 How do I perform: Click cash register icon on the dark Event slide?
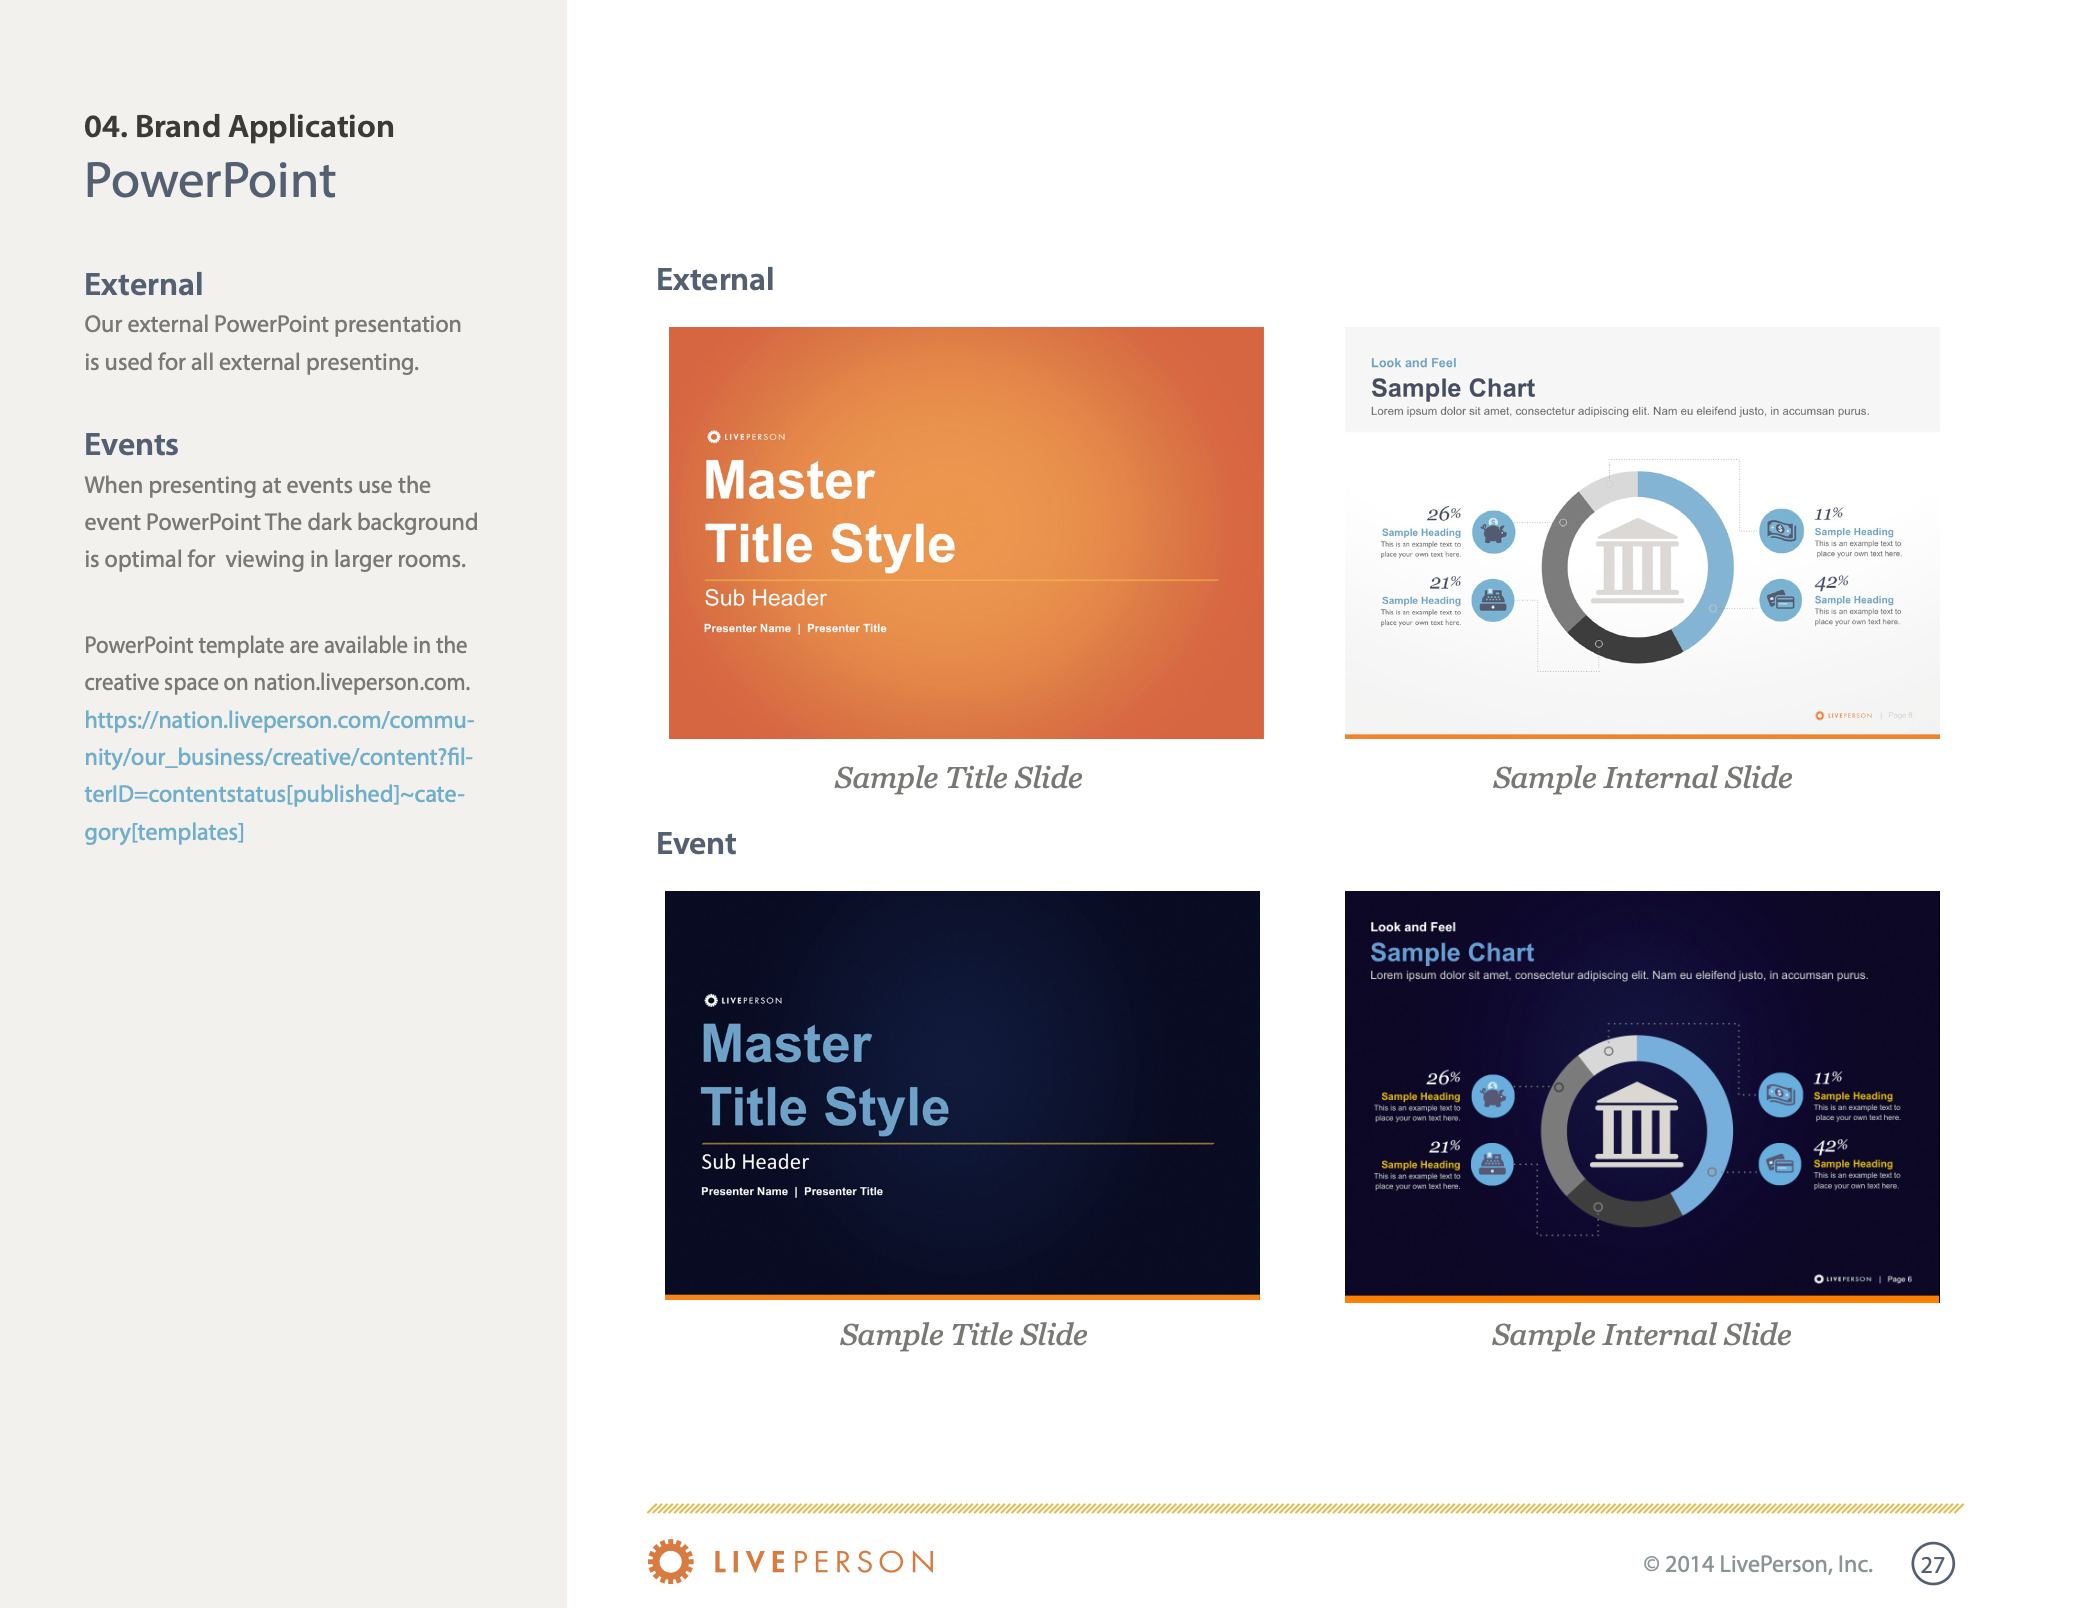(1494, 1164)
